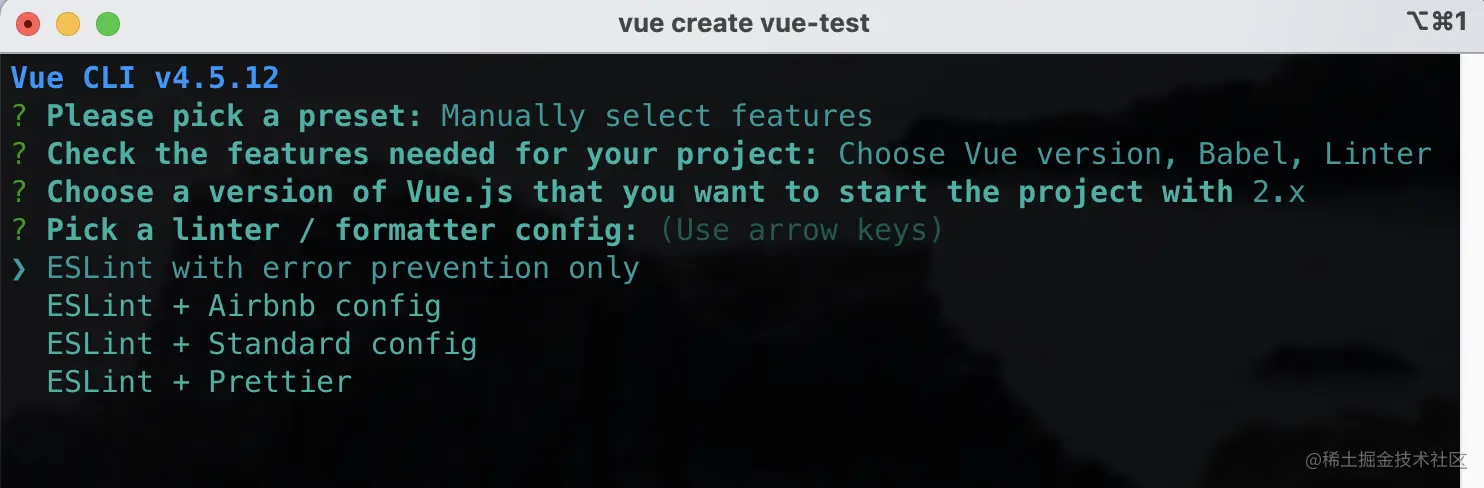Choose the 'ESLint + Airbnb config' option
1484x488 pixels.
coord(243,306)
